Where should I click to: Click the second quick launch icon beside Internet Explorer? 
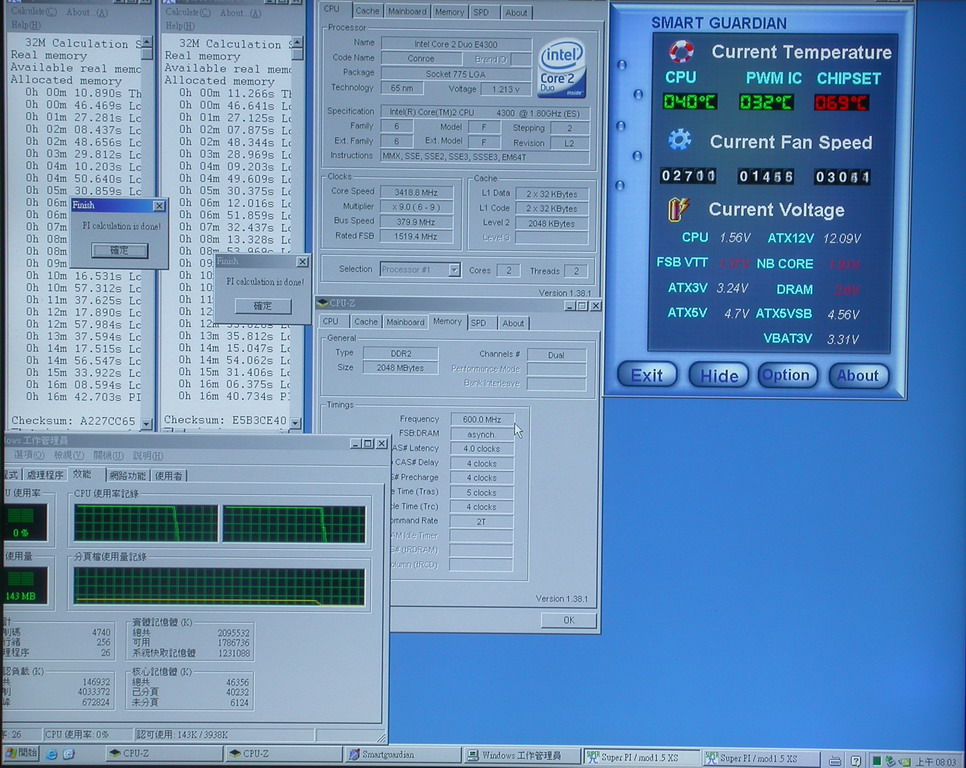pyautogui.click(x=68, y=754)
